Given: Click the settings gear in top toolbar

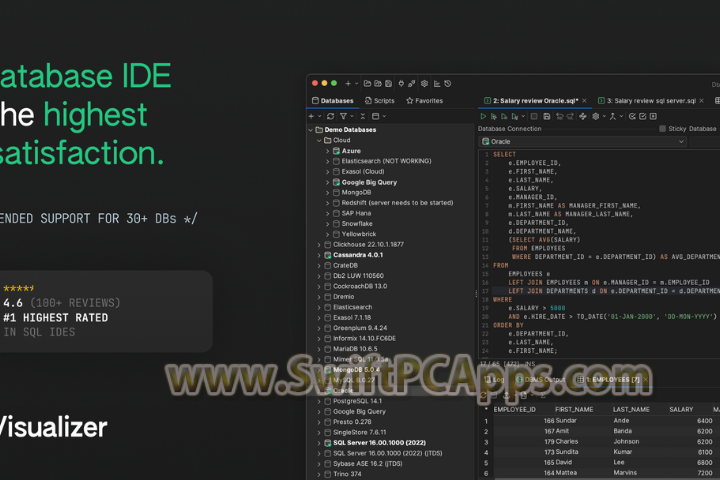Looking at the screenshot, I should [x=425, y=83].
